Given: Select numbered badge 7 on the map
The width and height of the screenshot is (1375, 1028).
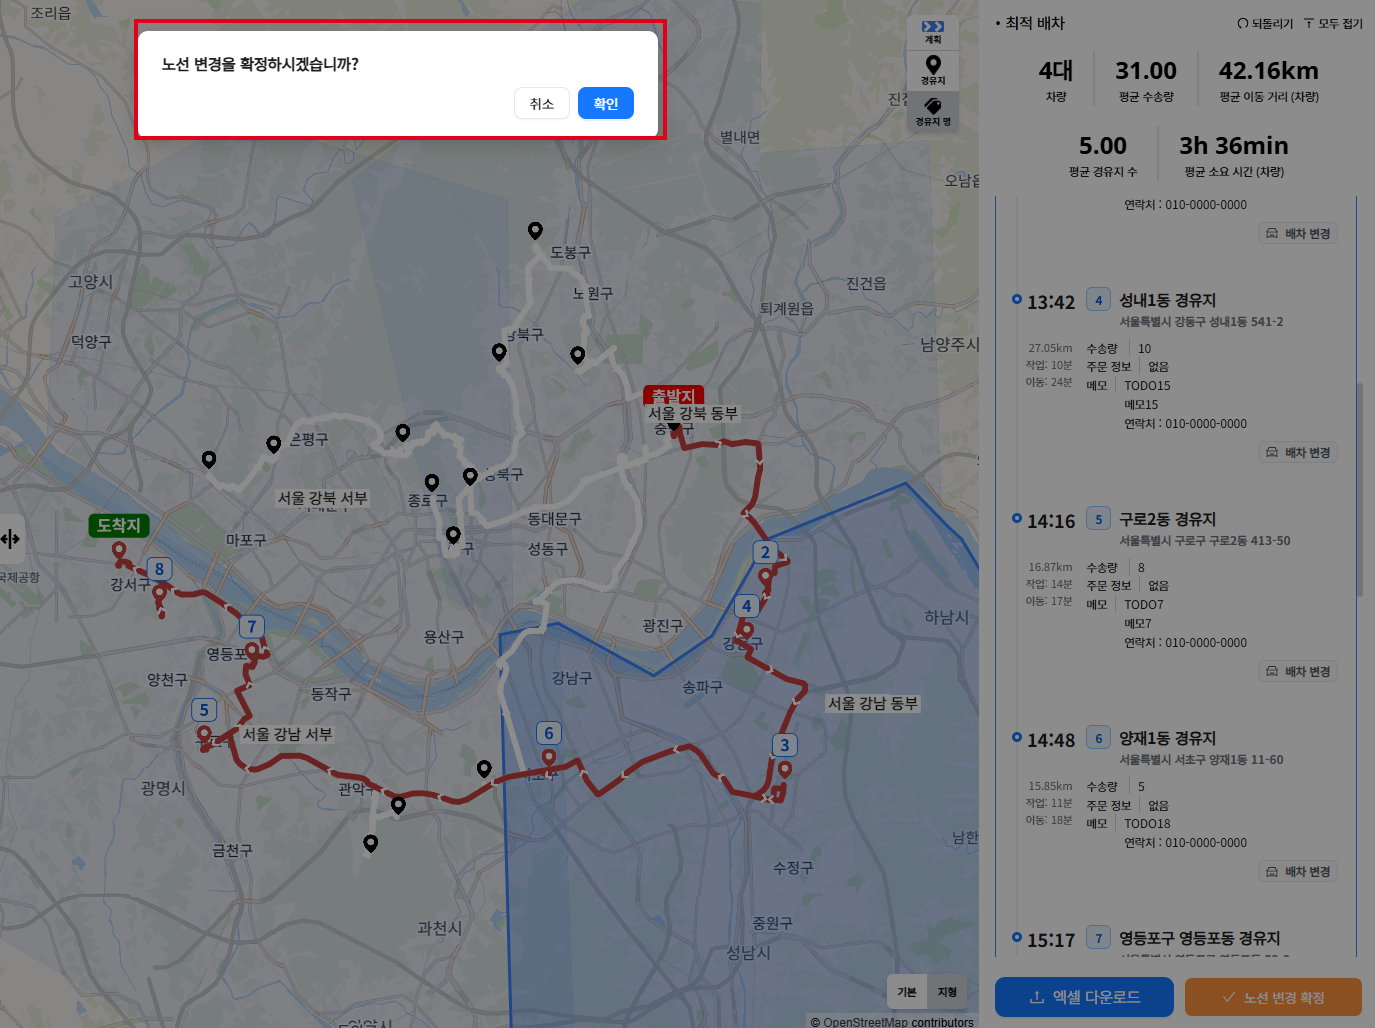Looking at the screenshot, I should tap(251, 627).
